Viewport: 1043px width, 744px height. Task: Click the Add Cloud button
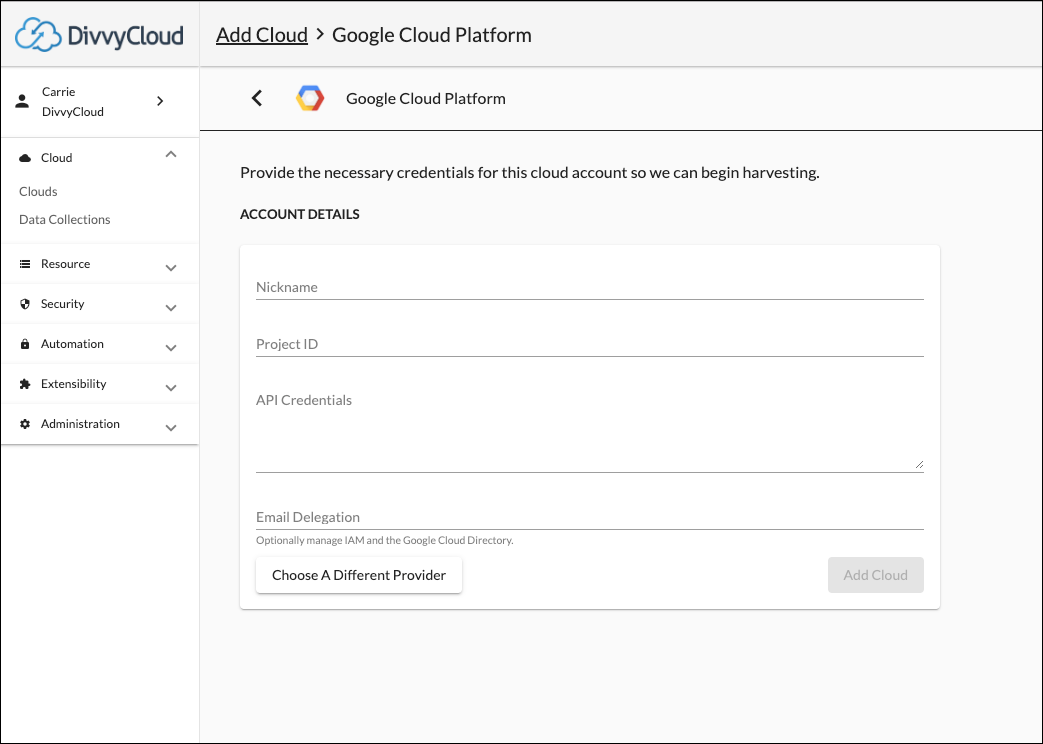(875, 575)
